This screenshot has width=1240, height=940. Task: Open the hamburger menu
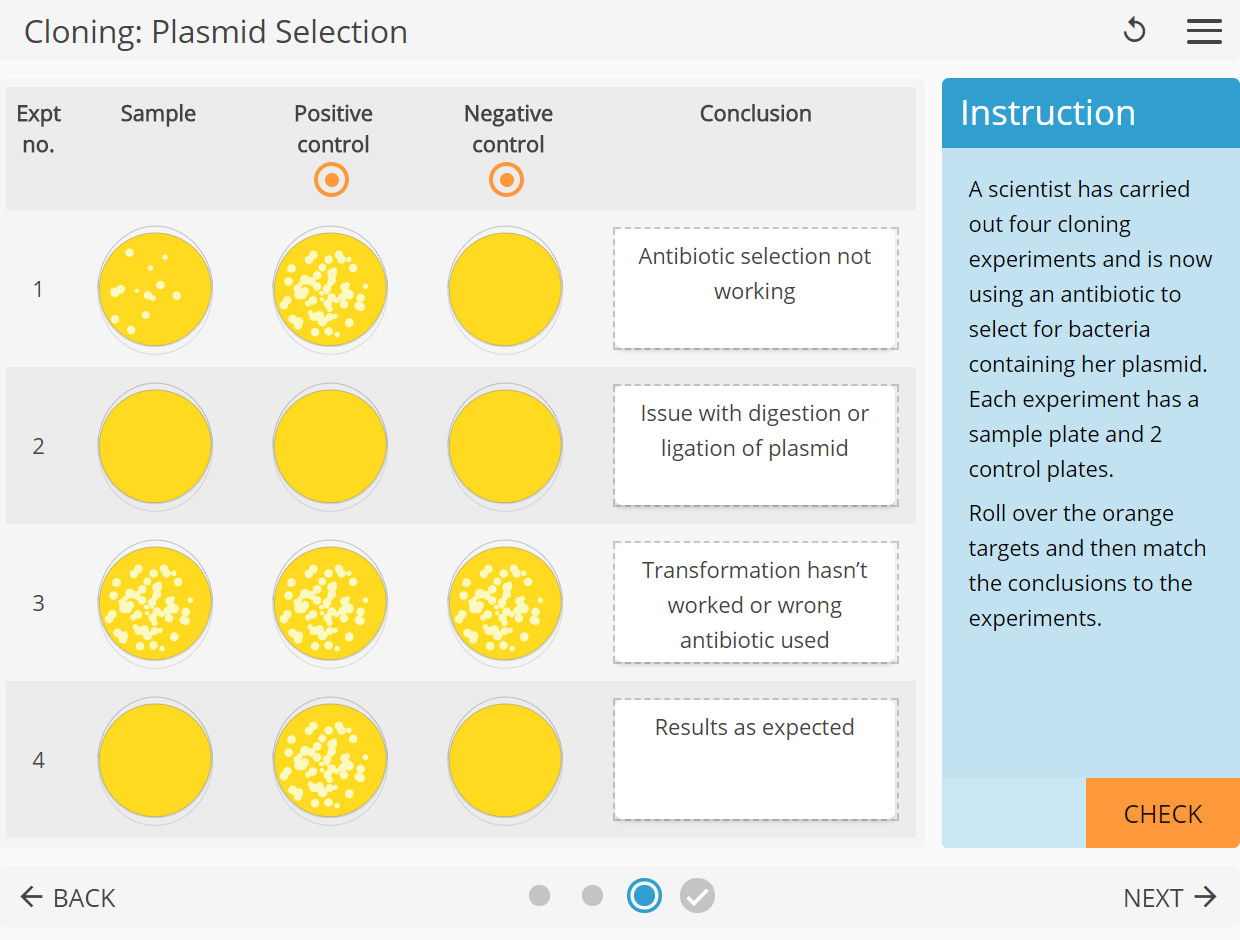coord(1204,31)
